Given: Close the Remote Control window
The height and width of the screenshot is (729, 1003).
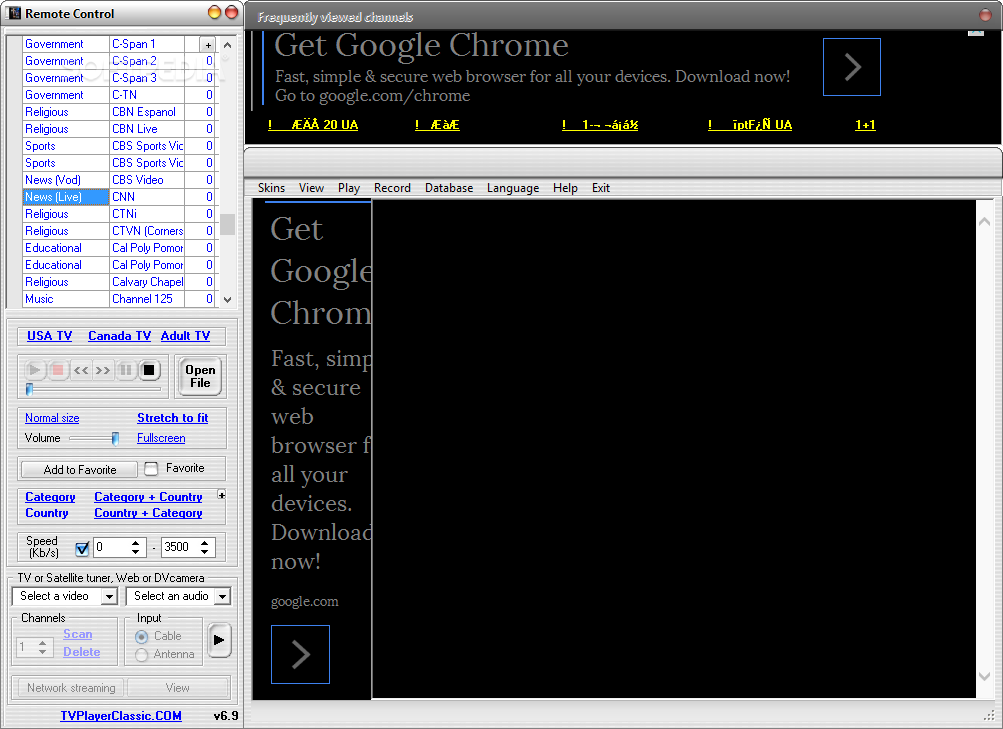Looking at the screenshot, I should click(x=232, y=13).
